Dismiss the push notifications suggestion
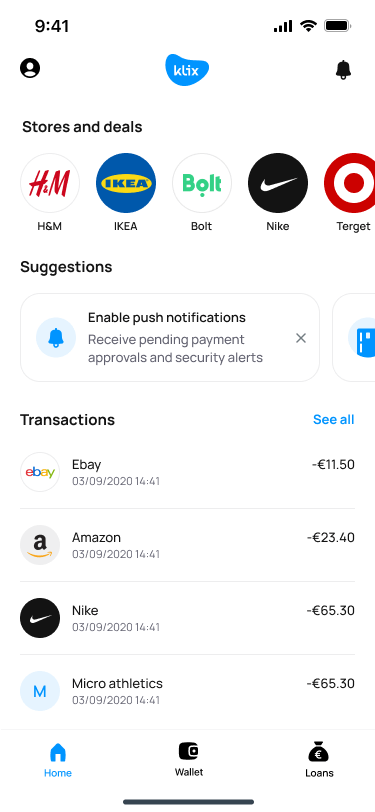Screen dimensions: 375x812 point(301,338)
